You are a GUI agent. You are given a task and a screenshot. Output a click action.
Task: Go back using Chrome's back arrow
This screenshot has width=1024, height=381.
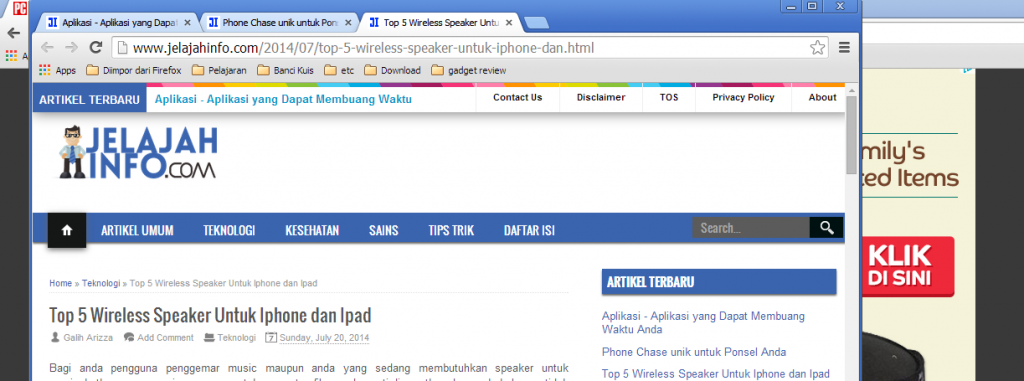pyautogui.click(x=47, y=47)
